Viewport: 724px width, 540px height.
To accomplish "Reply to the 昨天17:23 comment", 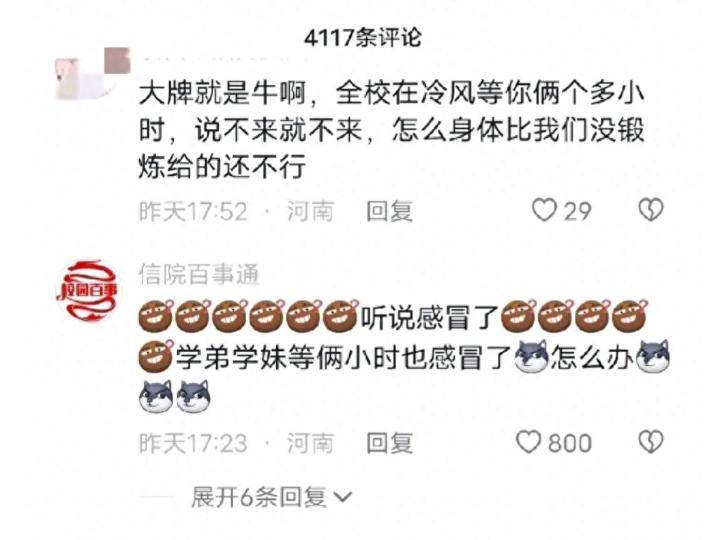I will click(x=389, y=443).
